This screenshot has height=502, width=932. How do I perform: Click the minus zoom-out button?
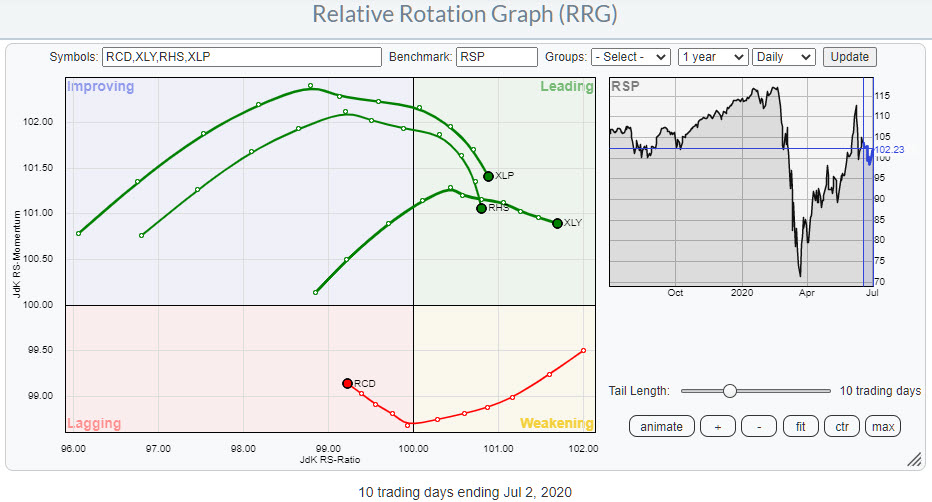759,427
